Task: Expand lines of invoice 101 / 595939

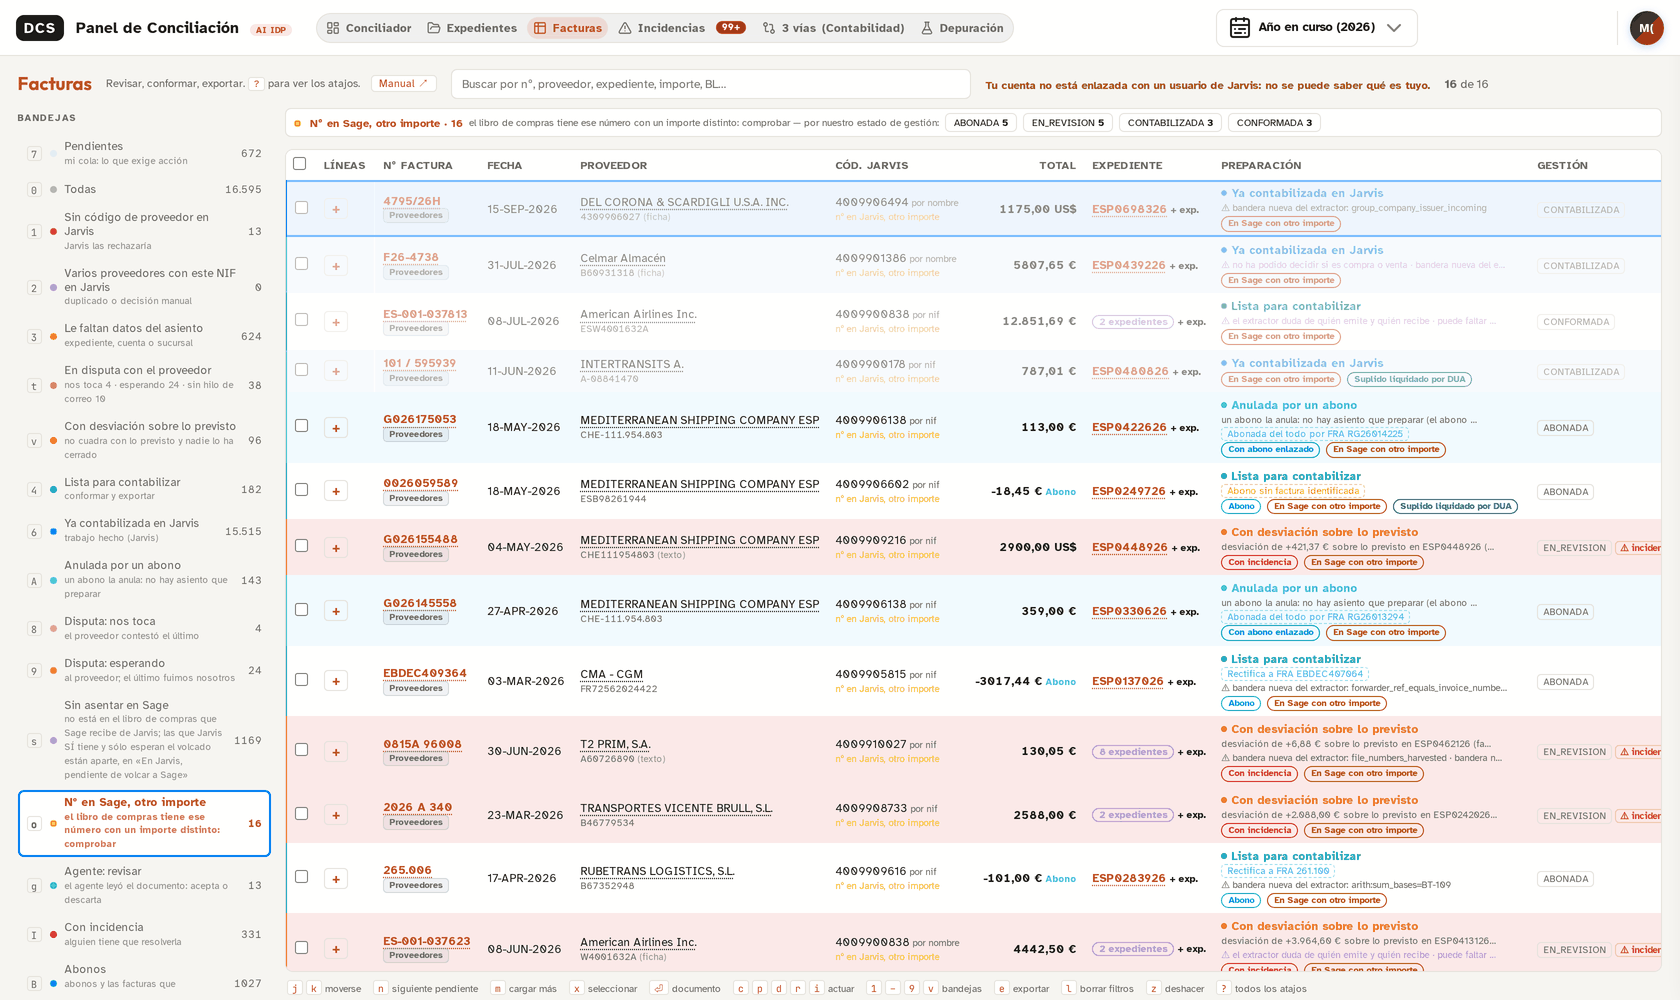Action: [x=336, y=372]
